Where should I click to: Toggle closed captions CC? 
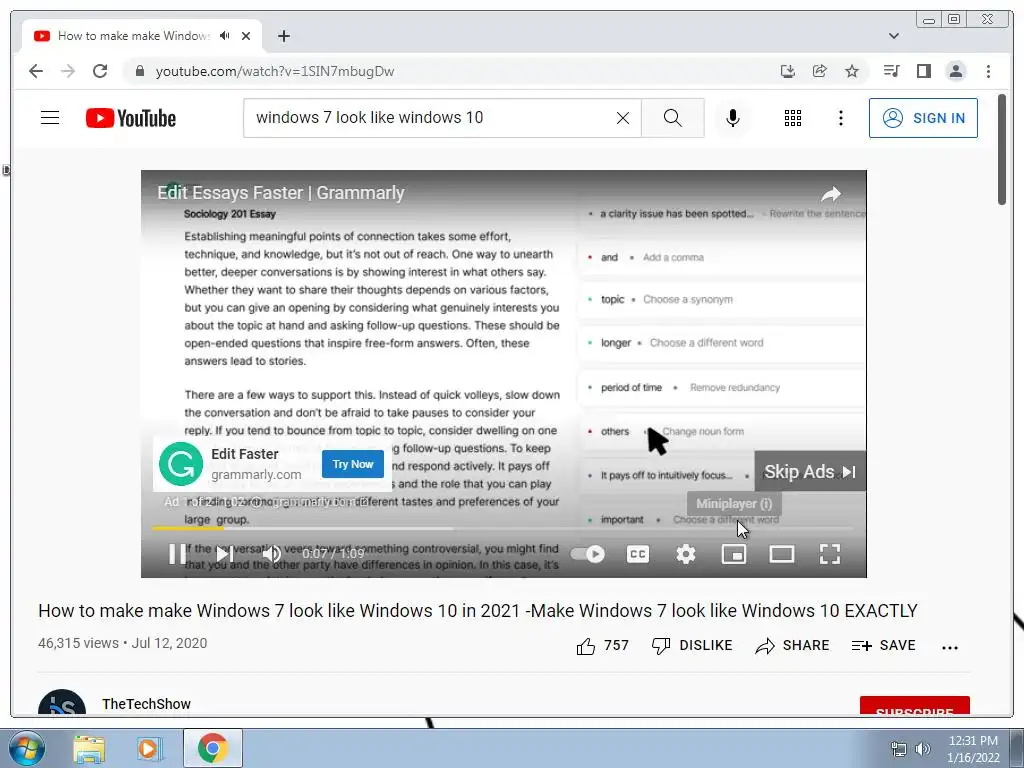(x=638, y=554)
